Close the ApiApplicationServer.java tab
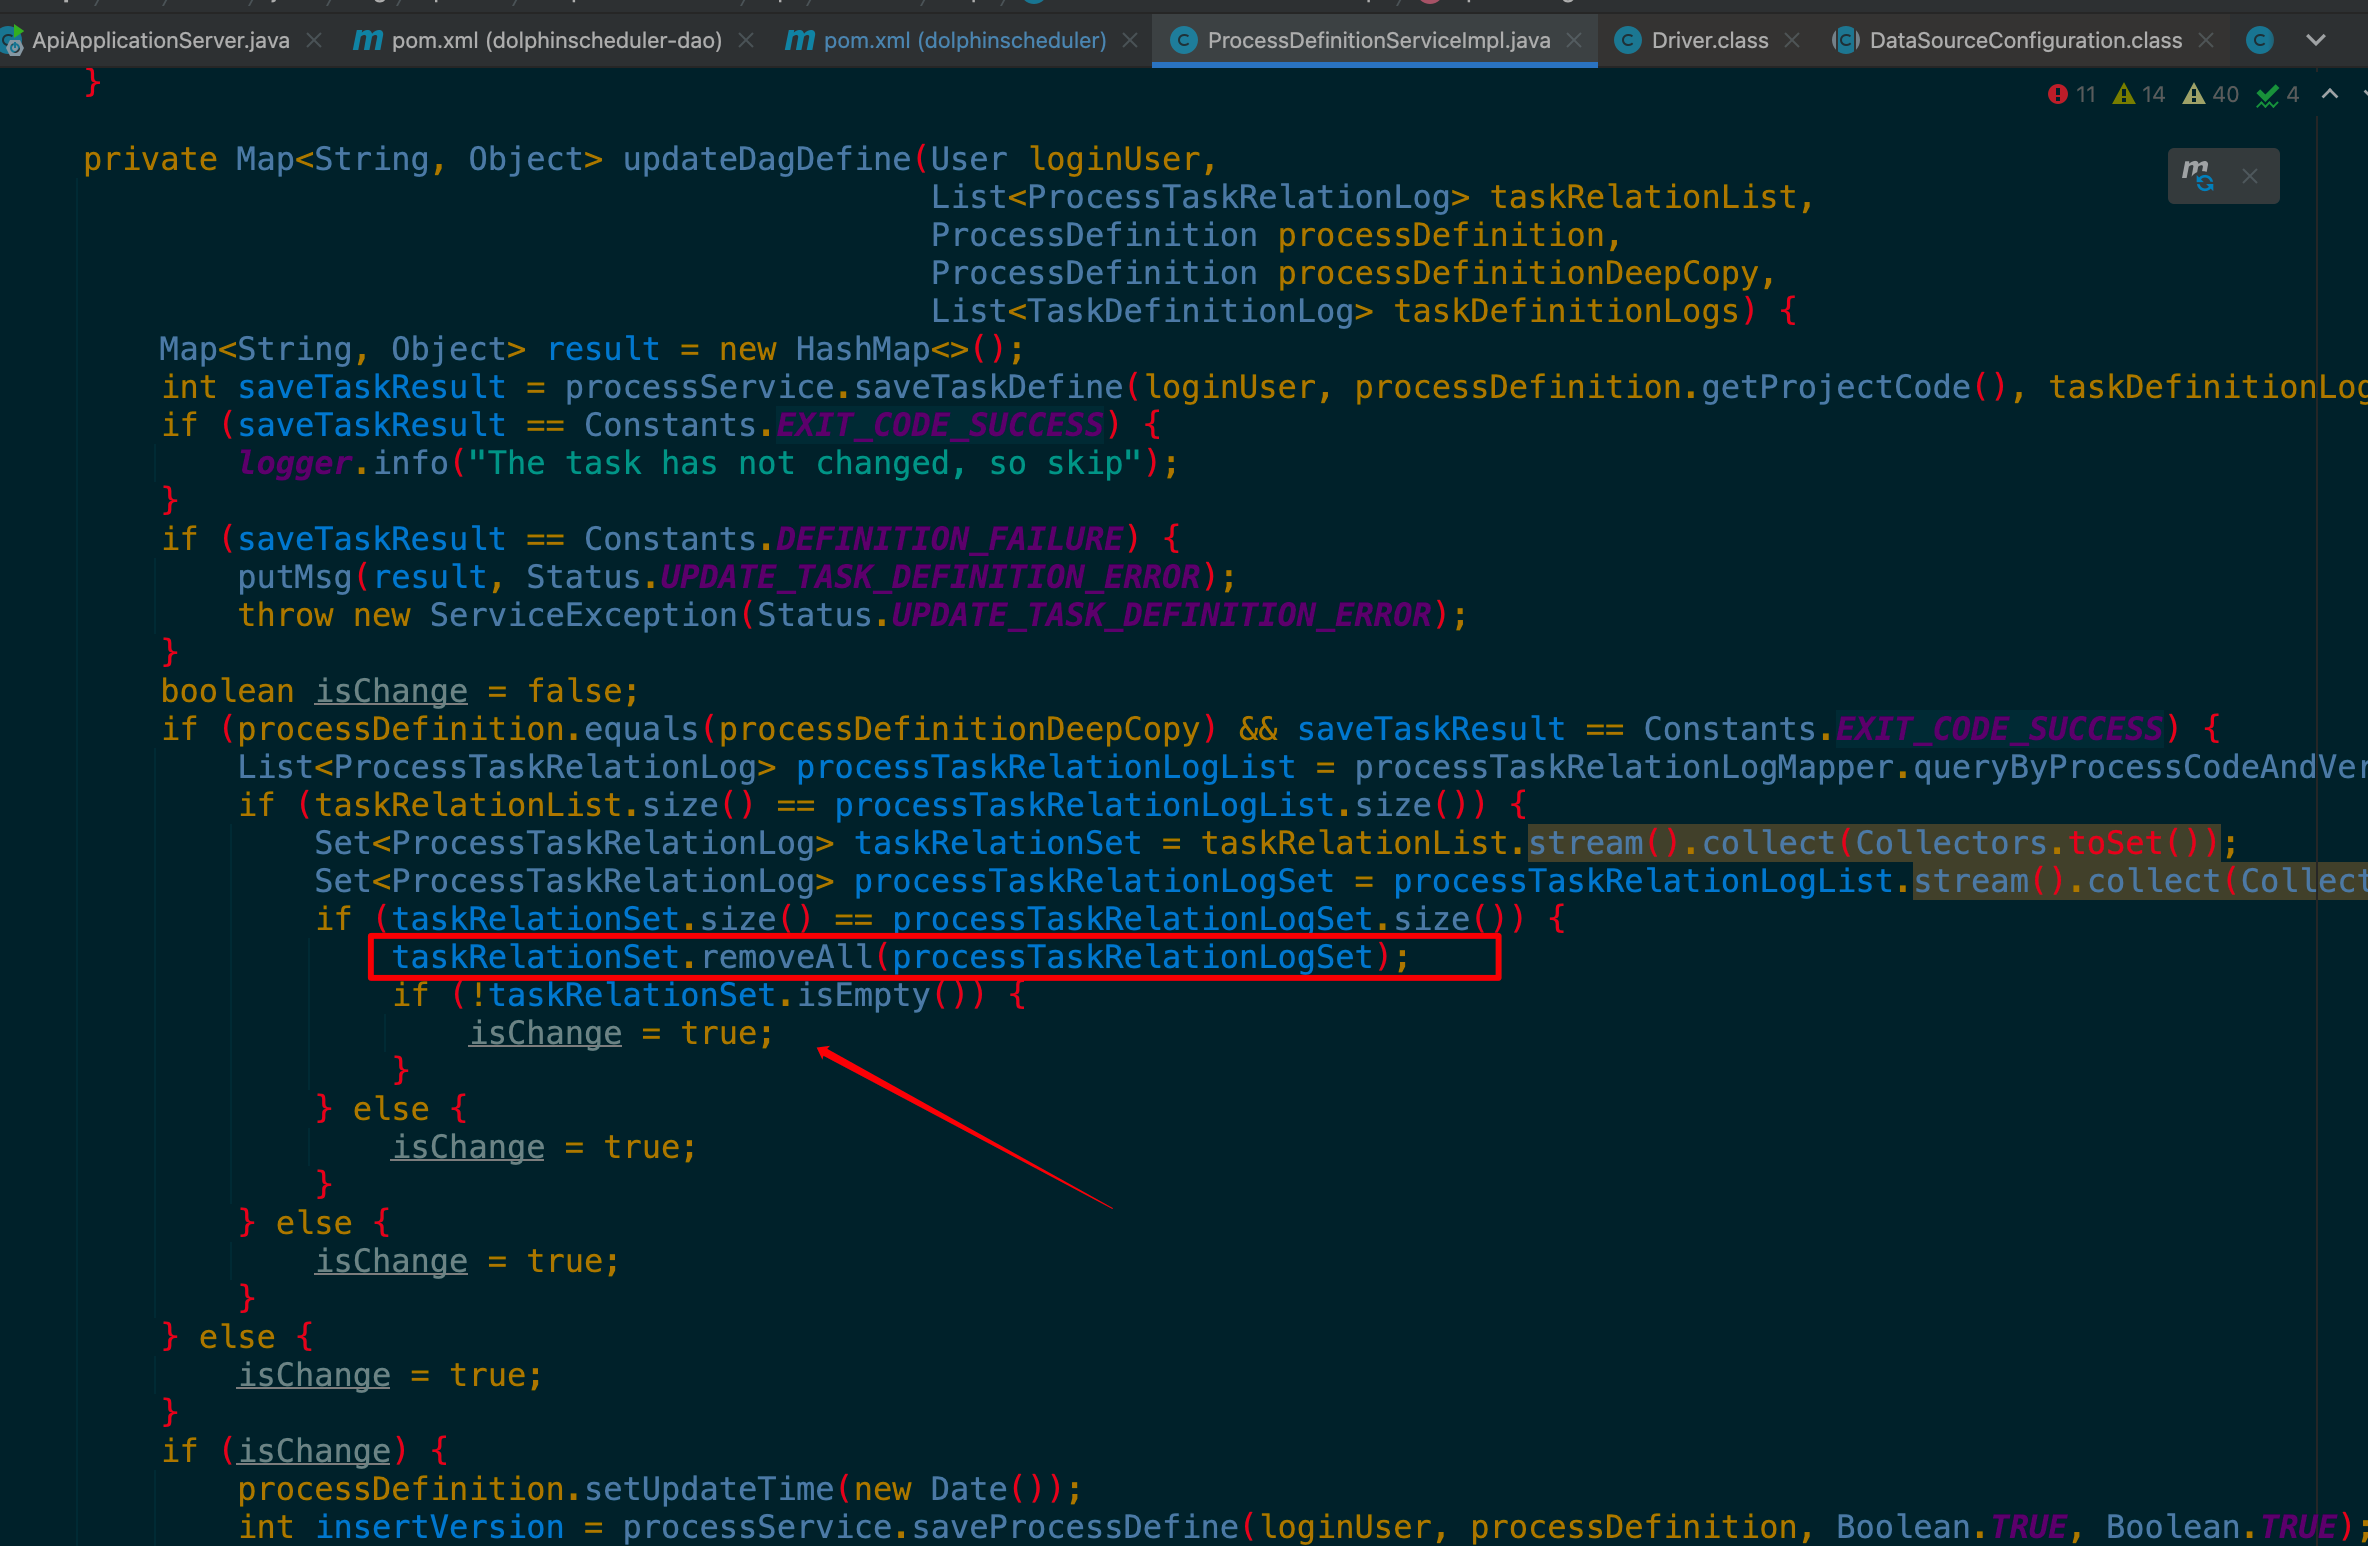Screen dimensions: 2368x1546 click(314, 40)
